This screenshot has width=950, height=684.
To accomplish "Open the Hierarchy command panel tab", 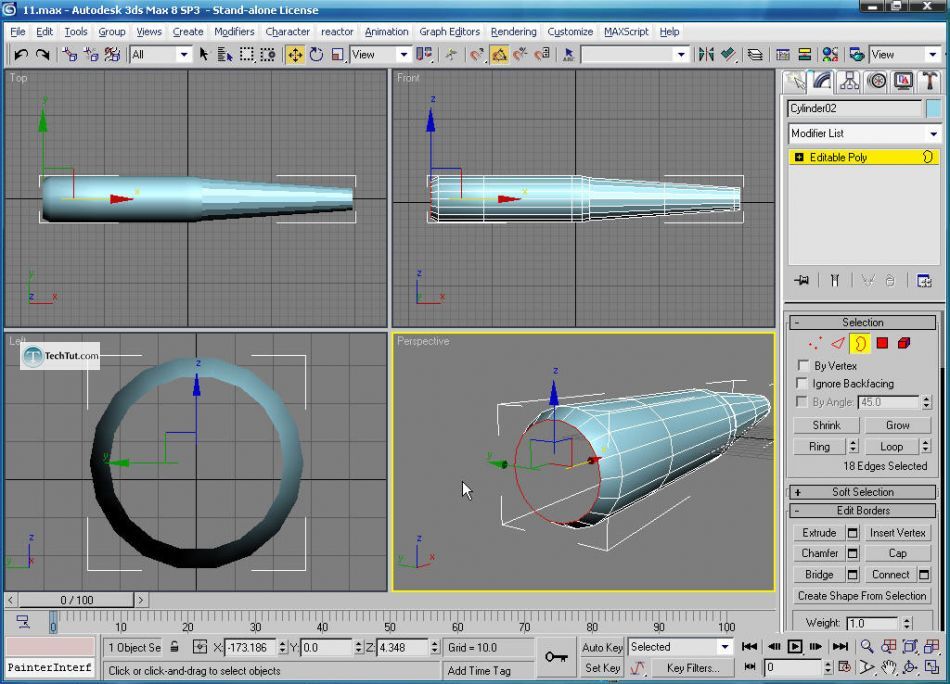I will [849, 81].
